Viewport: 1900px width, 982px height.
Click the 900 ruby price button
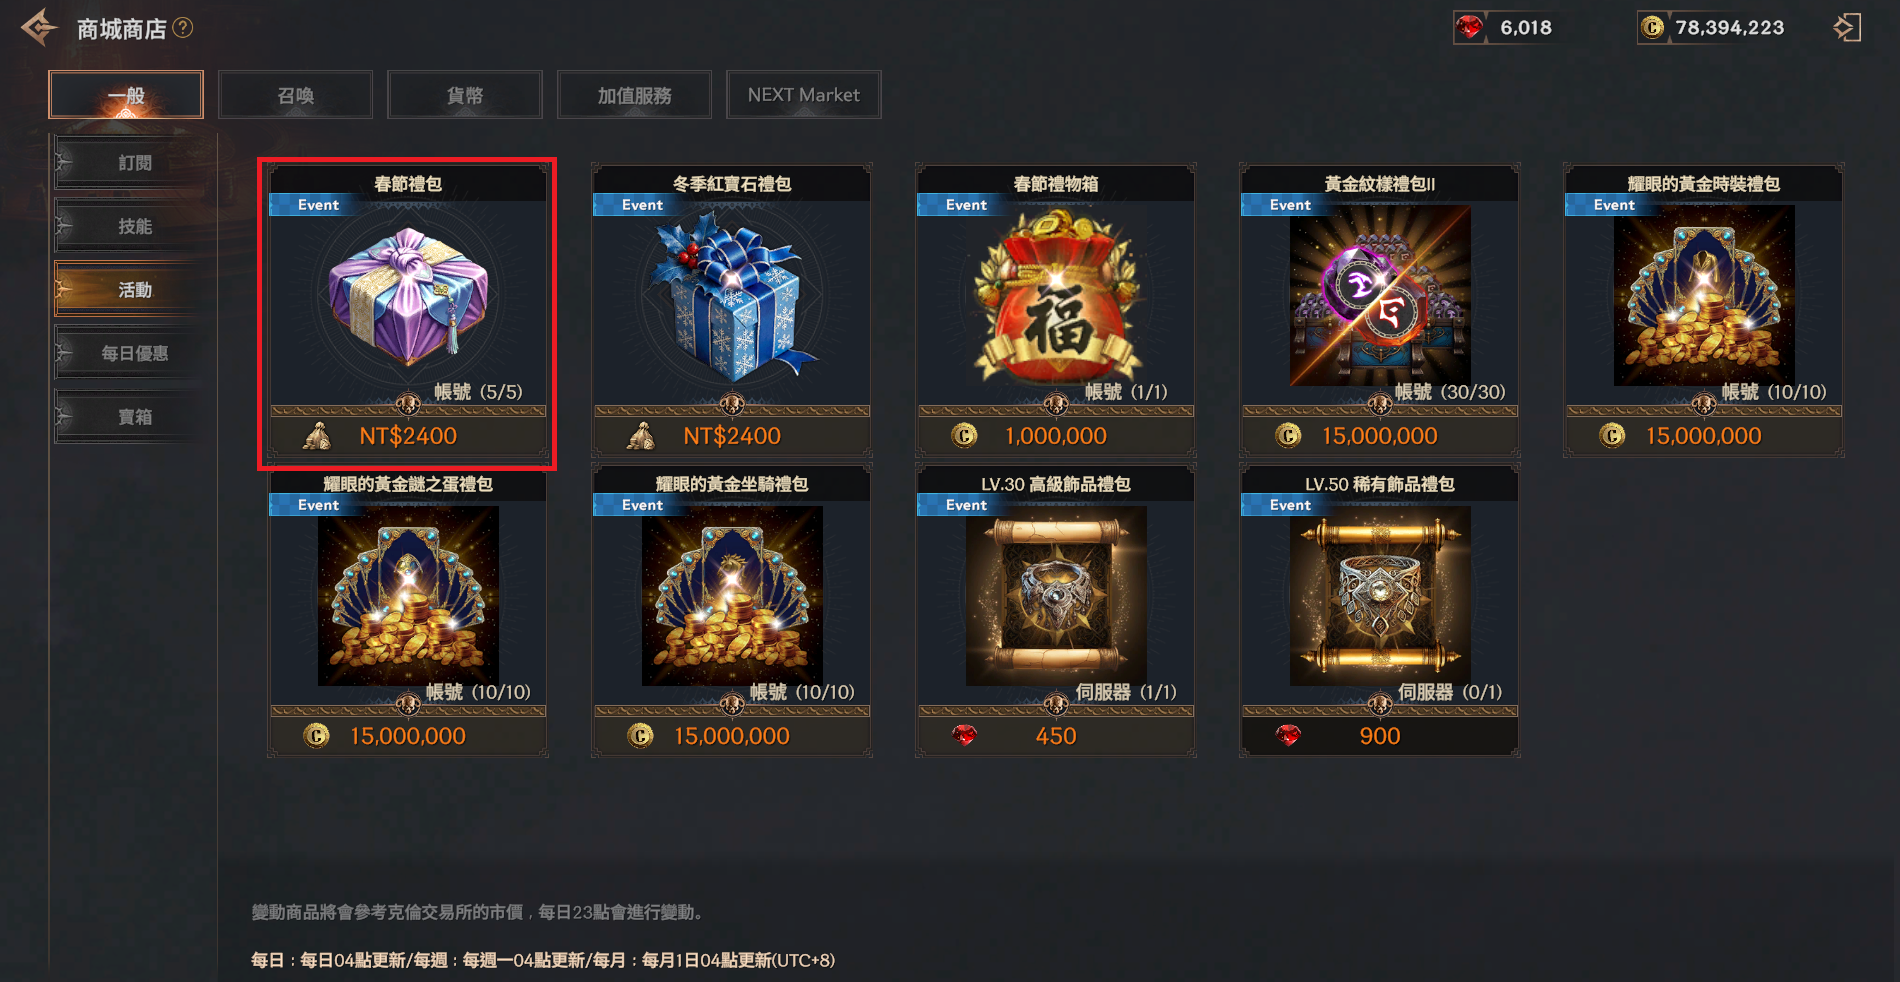coord(1380,736)
